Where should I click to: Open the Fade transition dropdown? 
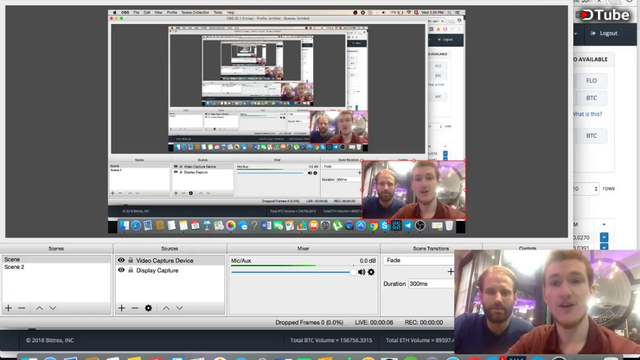point(419,260)
